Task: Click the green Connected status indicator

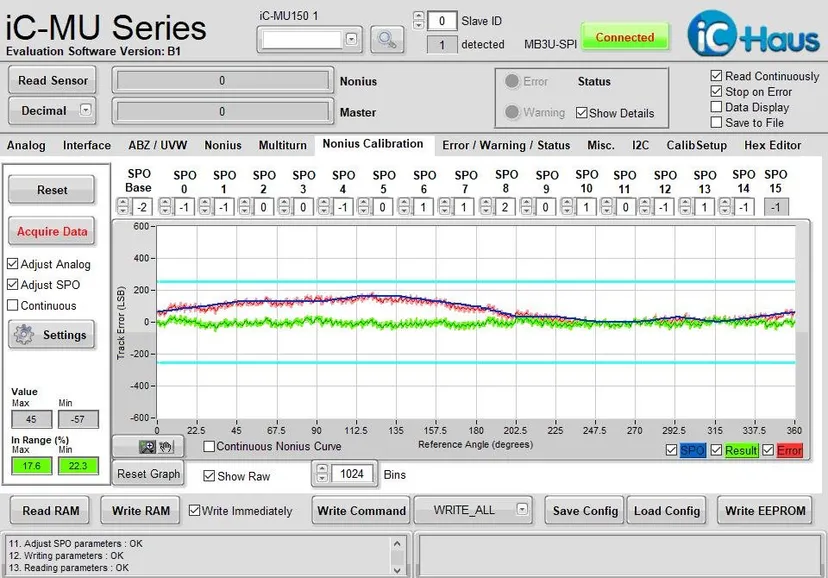Action: pos(625,37)
